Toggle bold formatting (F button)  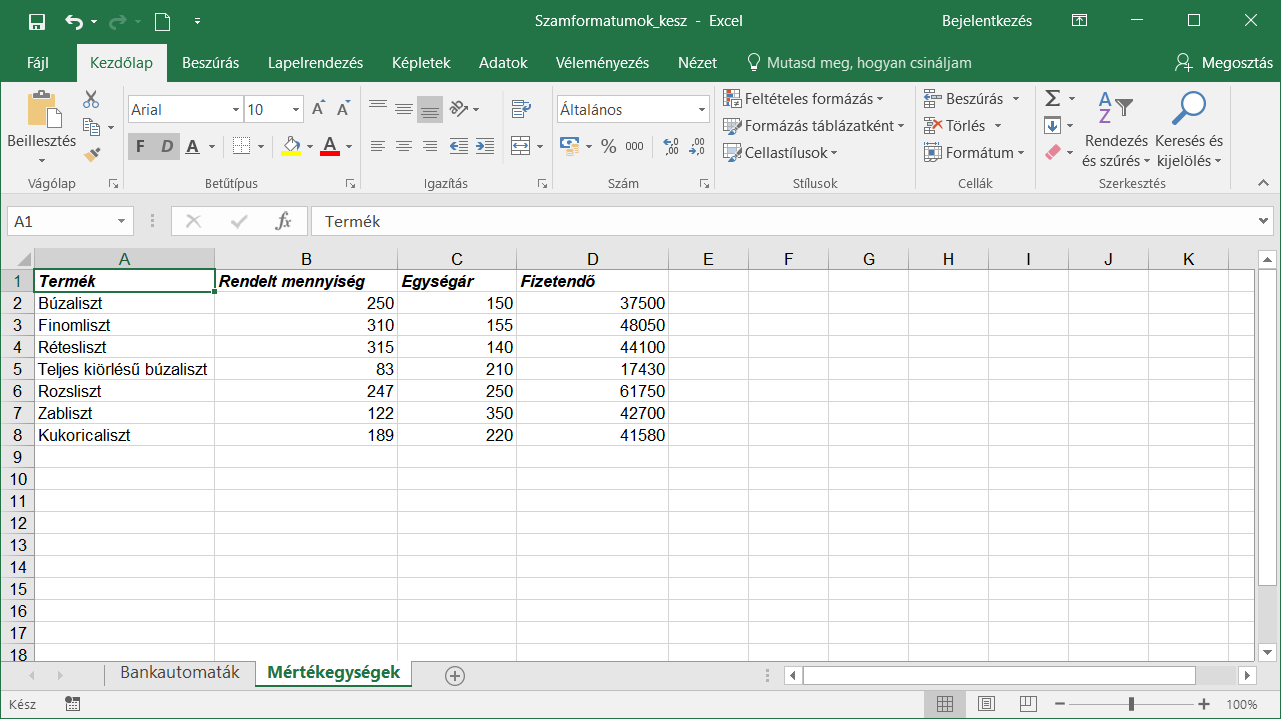click(x=140, y=146)
